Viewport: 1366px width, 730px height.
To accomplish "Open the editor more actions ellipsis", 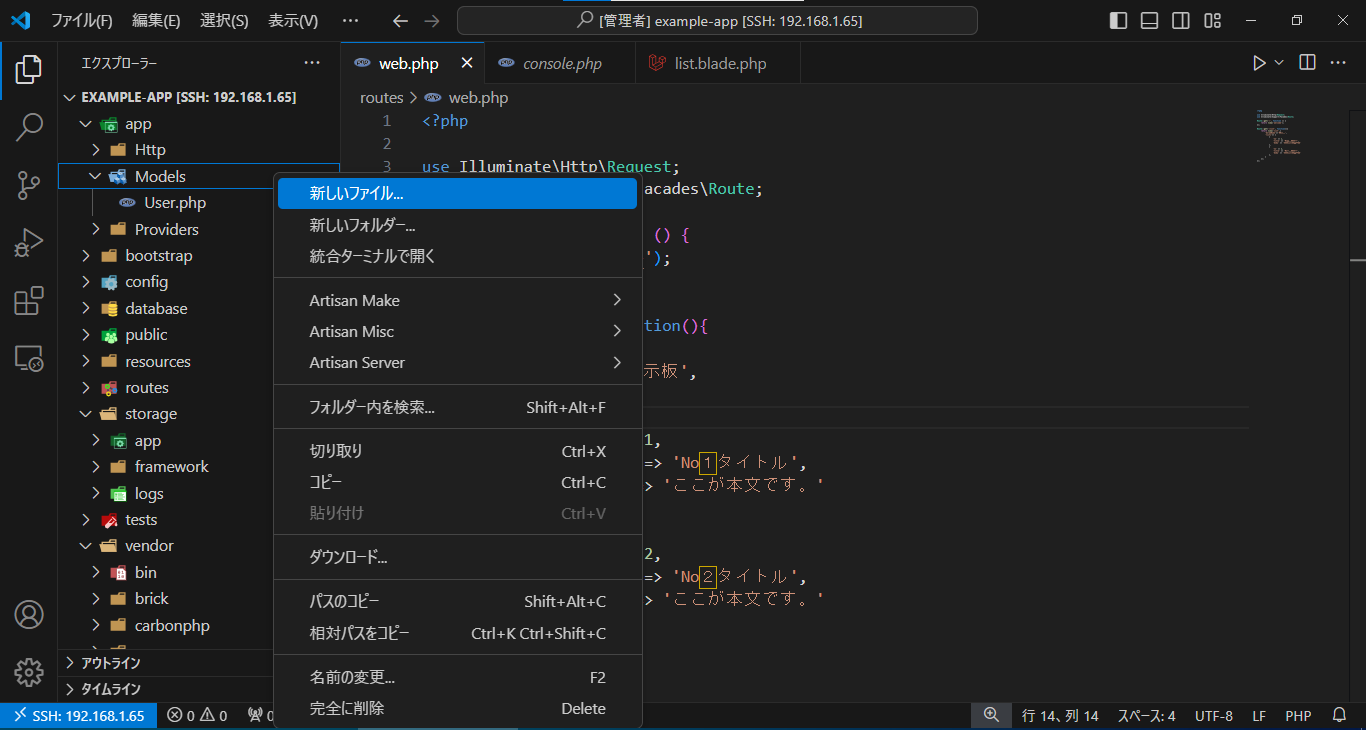I will click(1339, 63).
